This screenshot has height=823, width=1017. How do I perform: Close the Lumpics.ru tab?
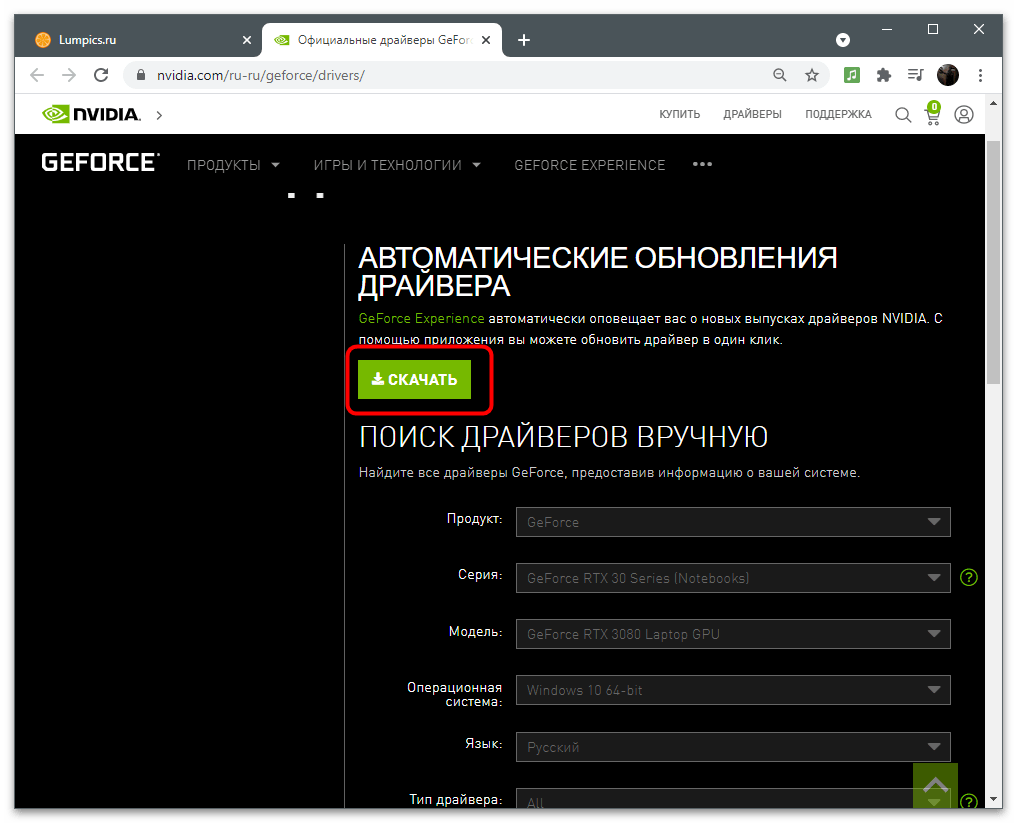(246, 40)
